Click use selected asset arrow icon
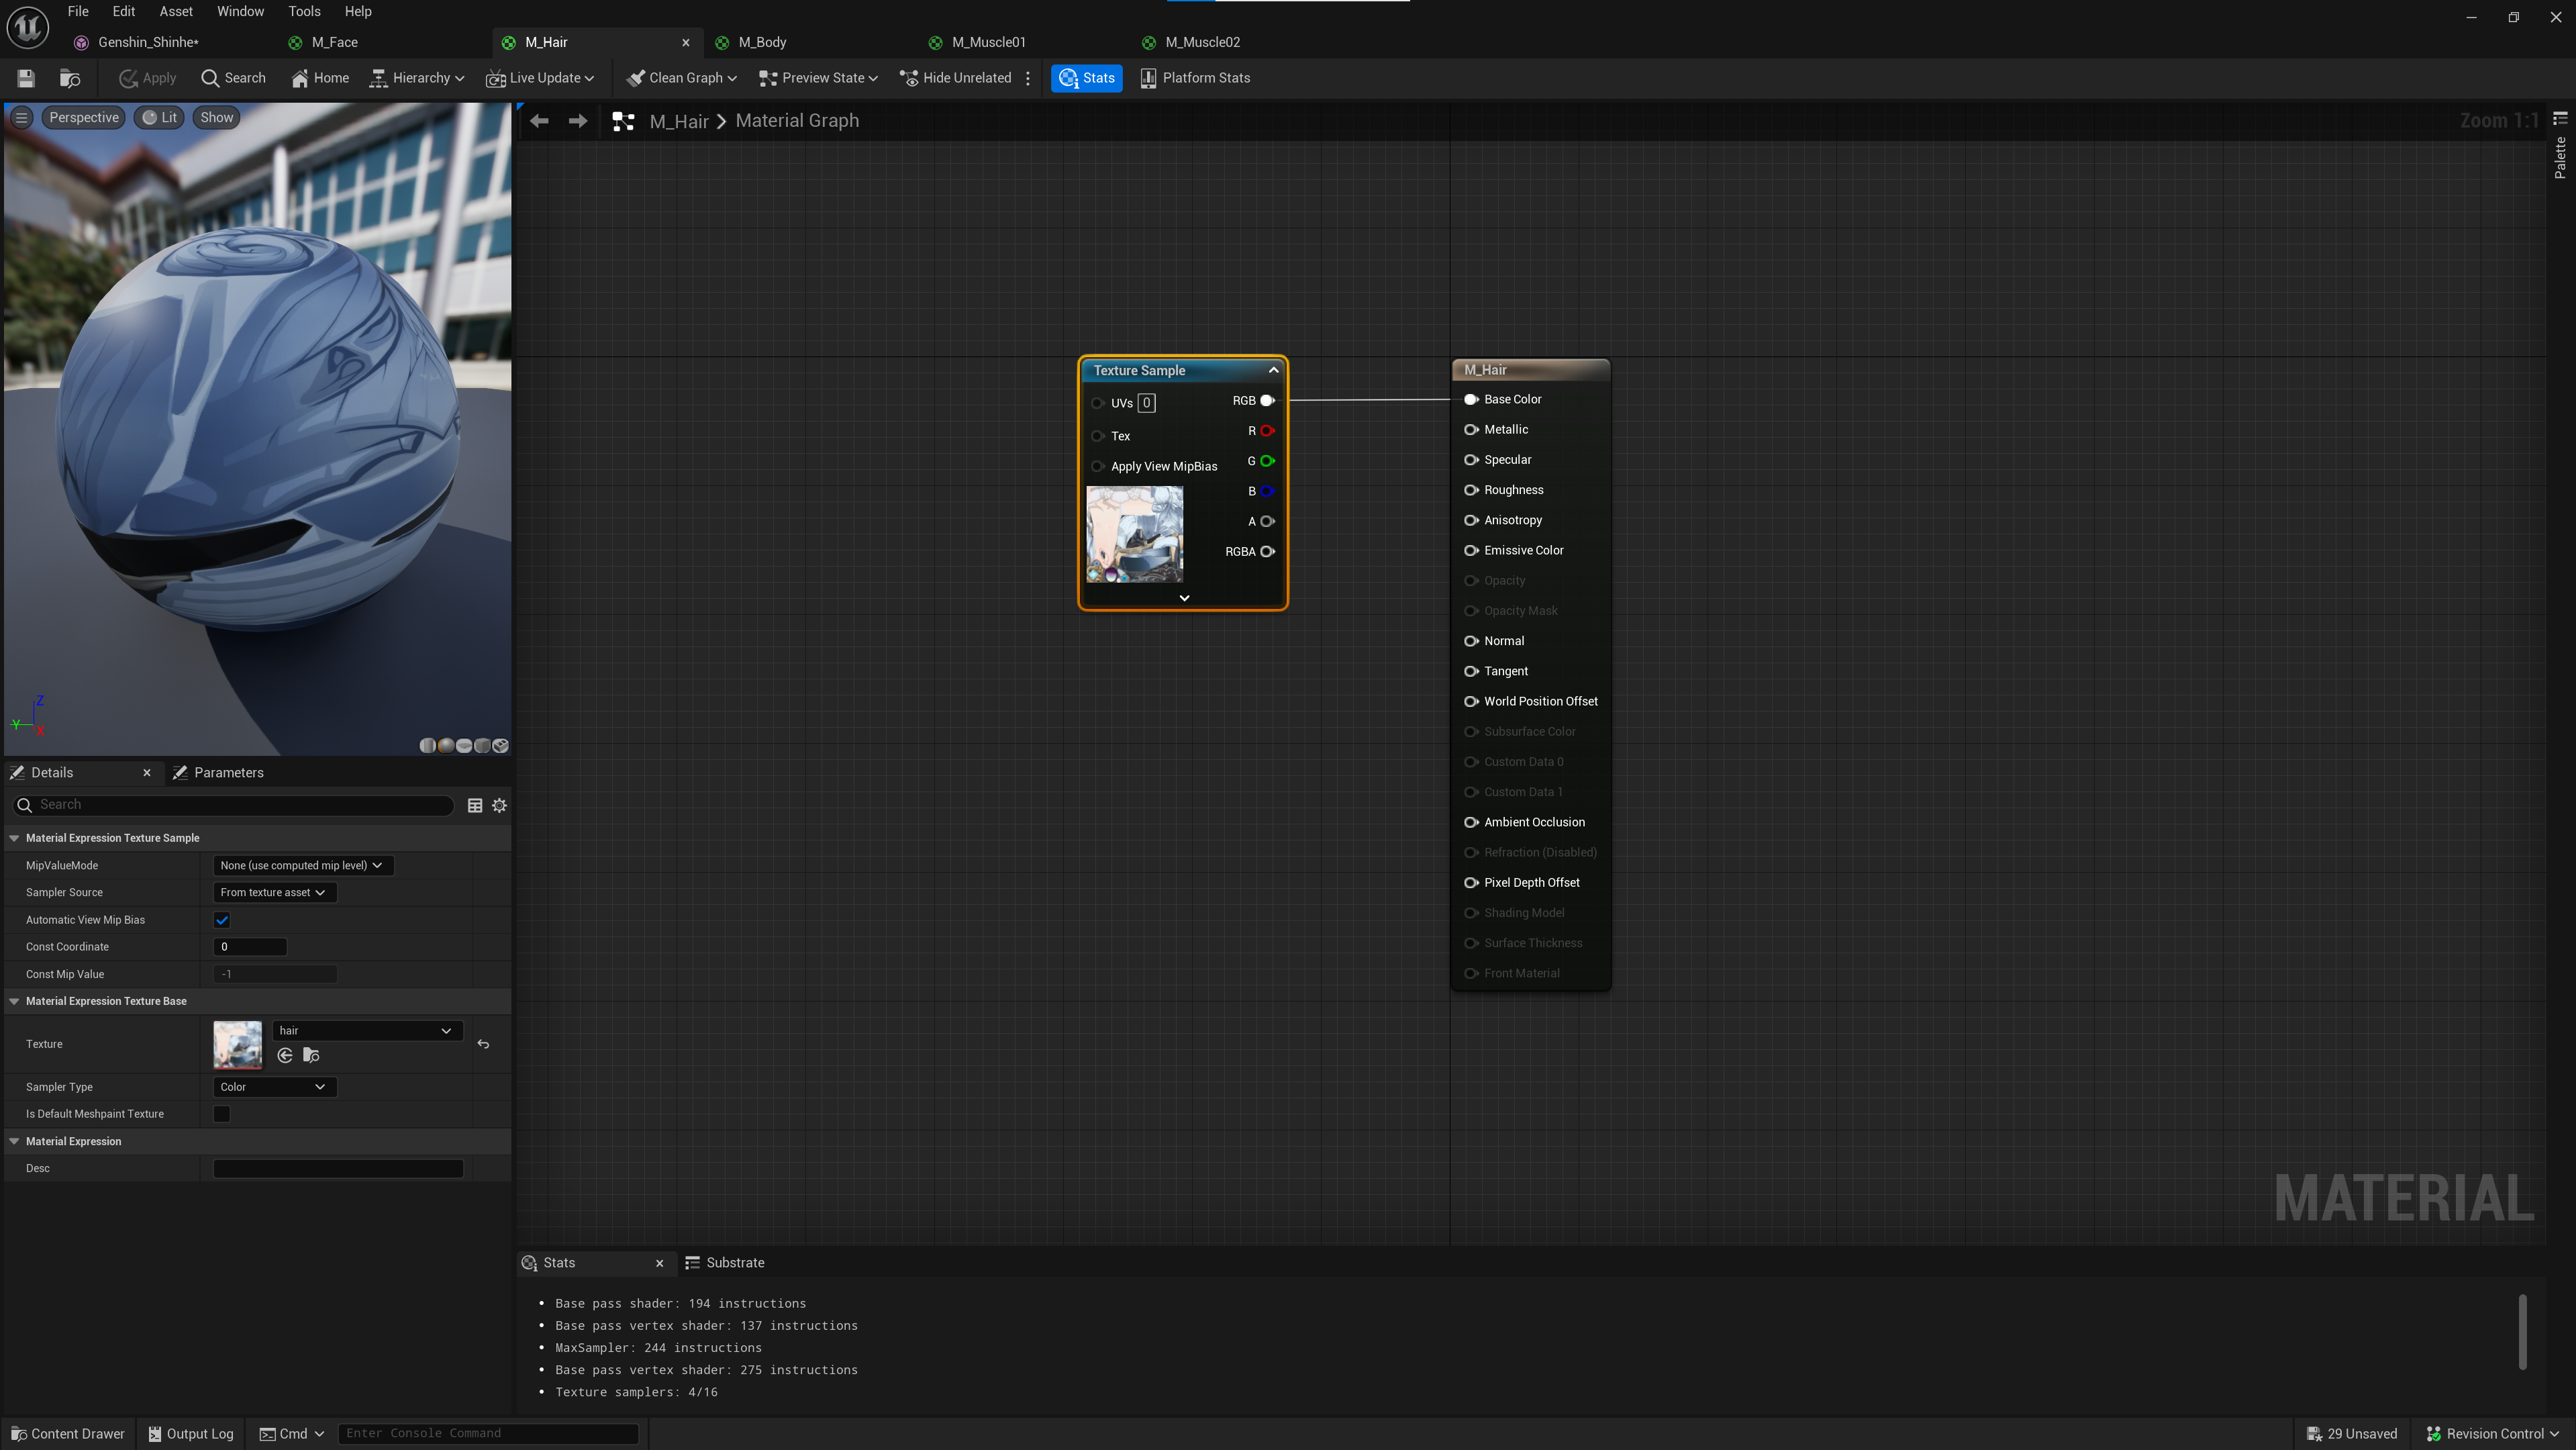This screenshot has height=1450, width=2576. [x=285, y=1055]
